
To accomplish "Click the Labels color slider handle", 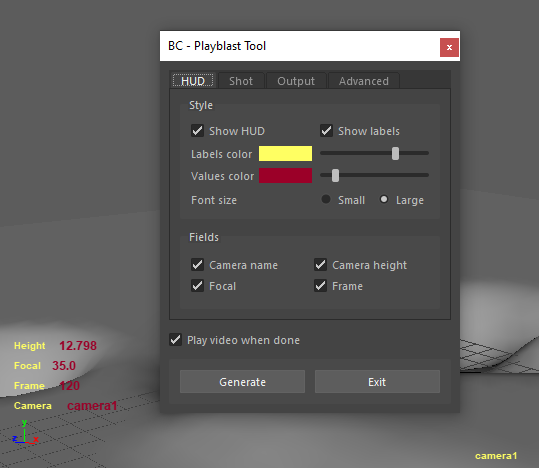I will point(395,153).
